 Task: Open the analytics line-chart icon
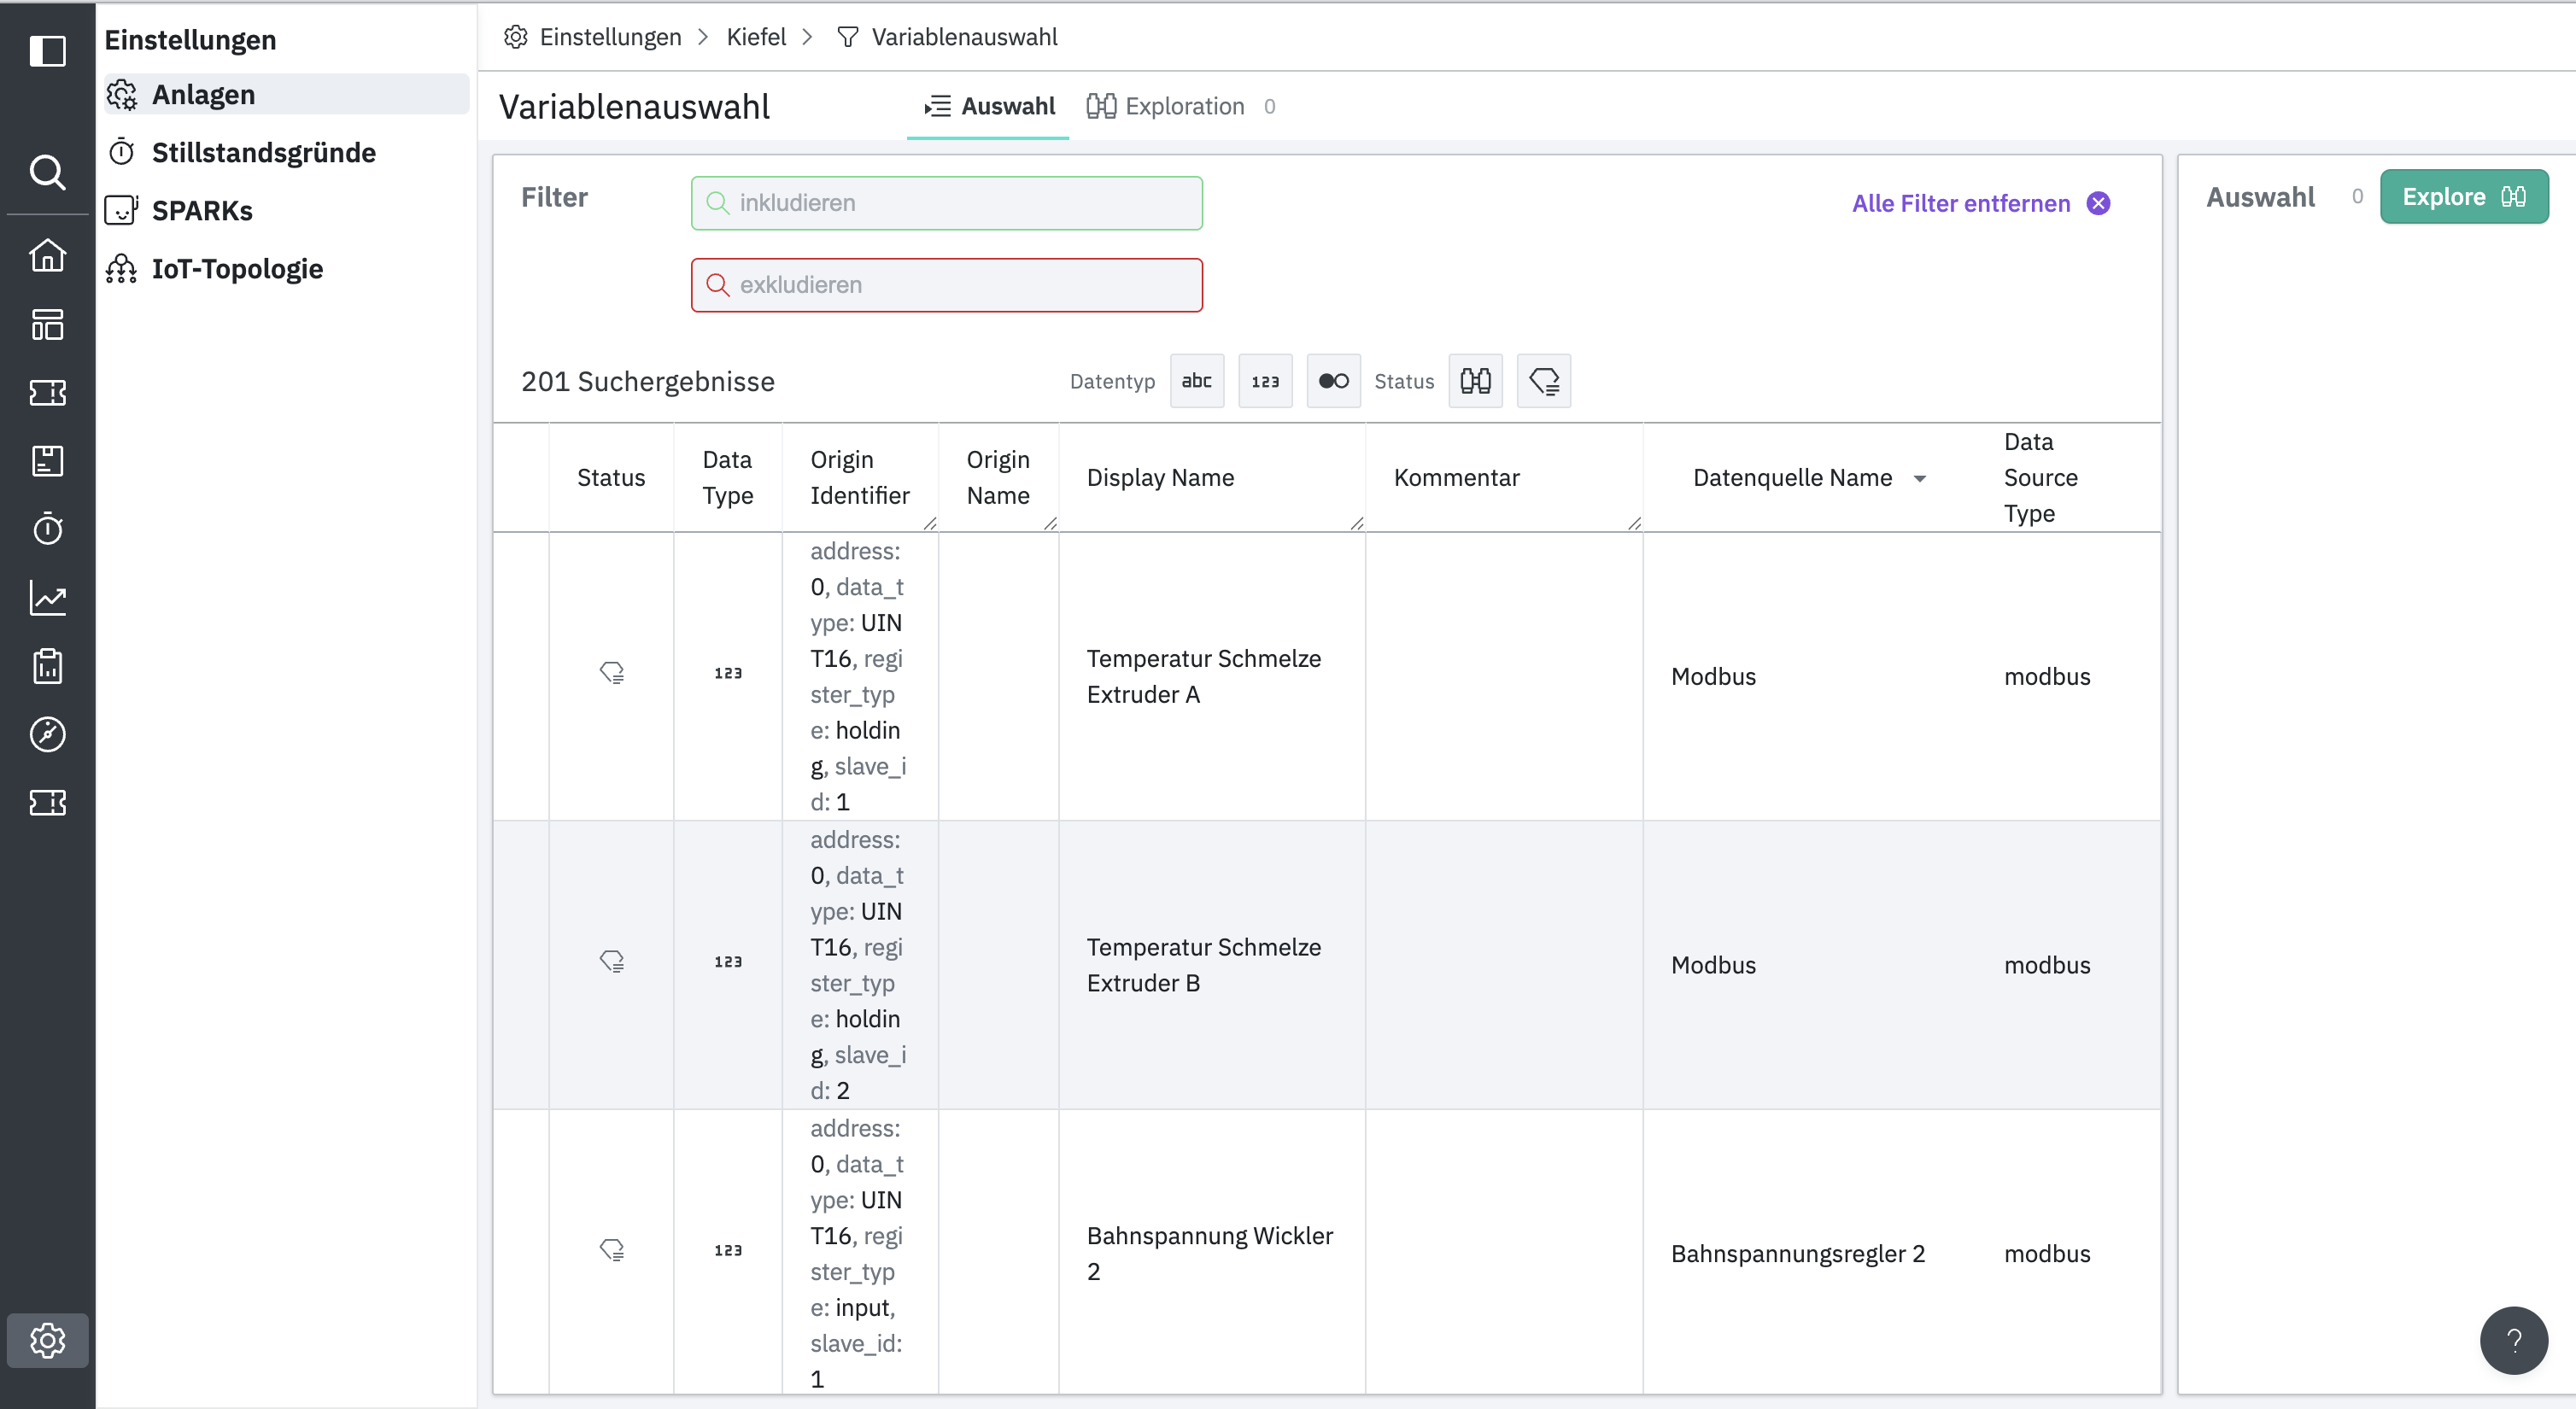[47, 598]
